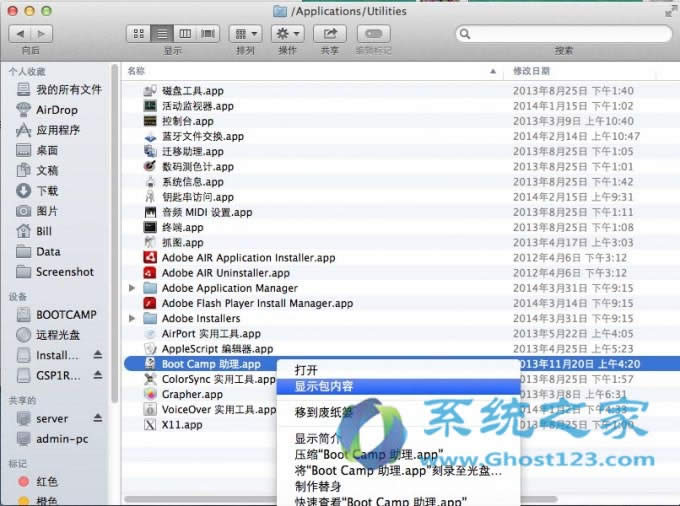Switch to Cover Flow view mode
This screenshot has width=680, height=506.
click(x=208, y=33)
